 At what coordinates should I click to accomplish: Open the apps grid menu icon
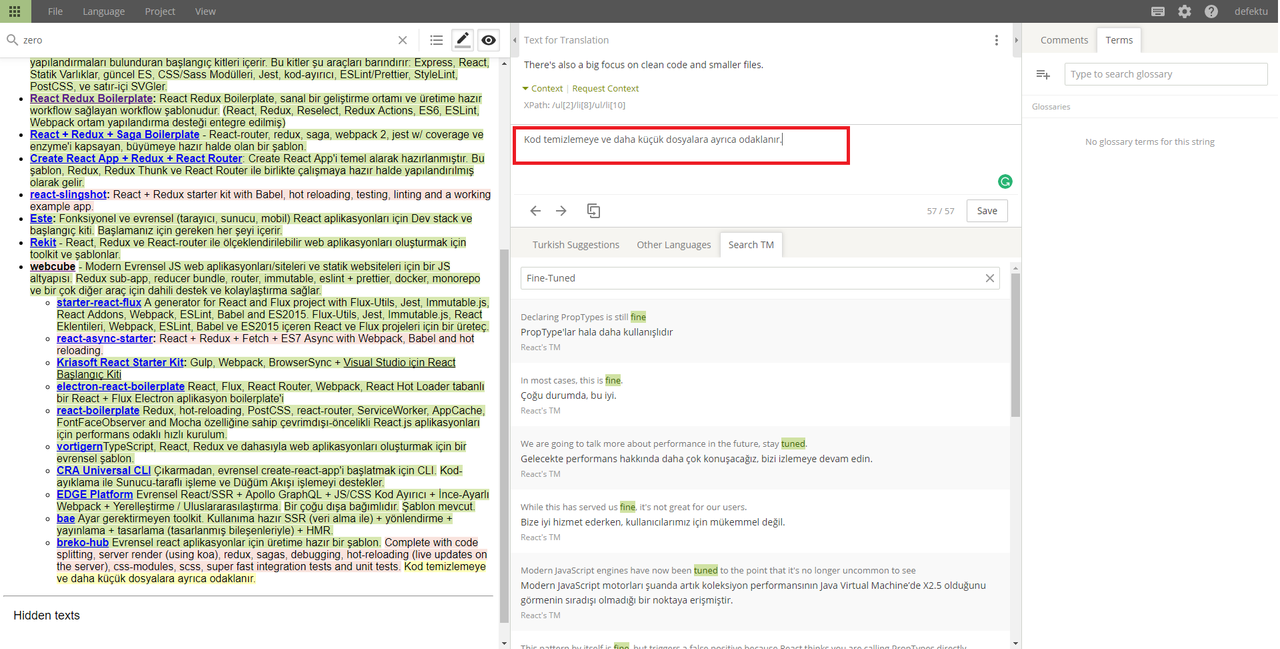point(14,11)
